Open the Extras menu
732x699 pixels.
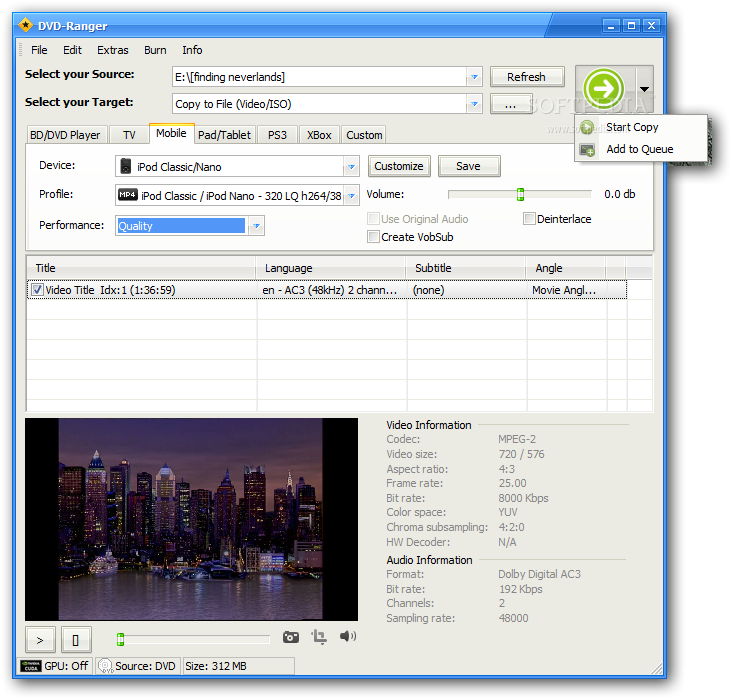(113, 50)
